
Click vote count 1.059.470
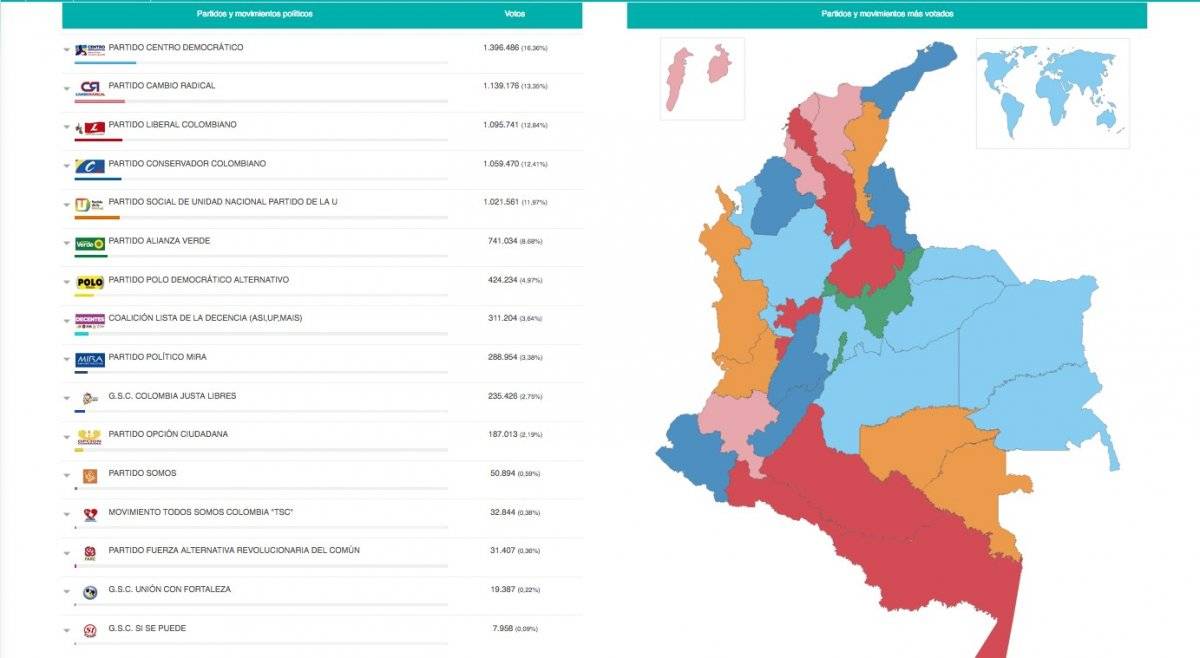501,163
